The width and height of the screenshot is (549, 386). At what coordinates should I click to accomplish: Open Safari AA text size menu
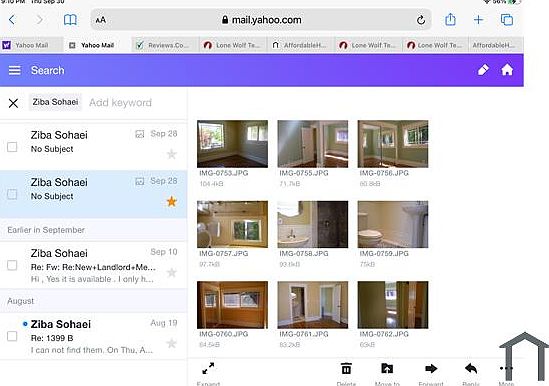[x=100, y=20]
